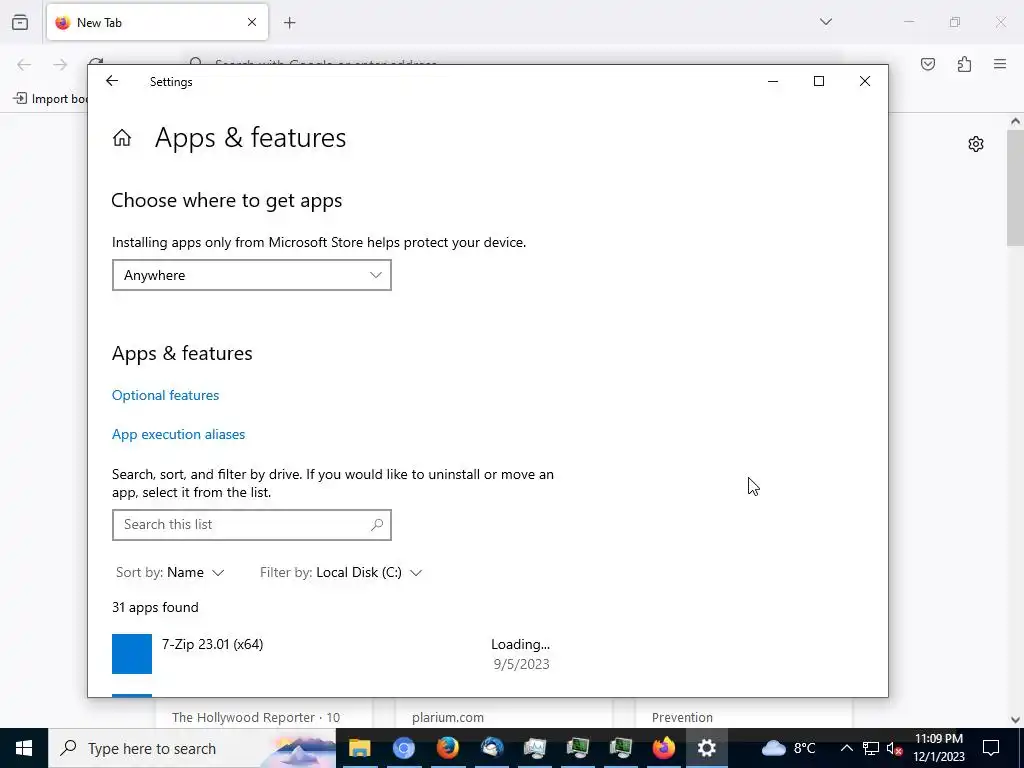The height and width of the screenshot is (768, 1024).
Task: Select the New Tab tab in Firefox
Action: click(x=157, y=22)
